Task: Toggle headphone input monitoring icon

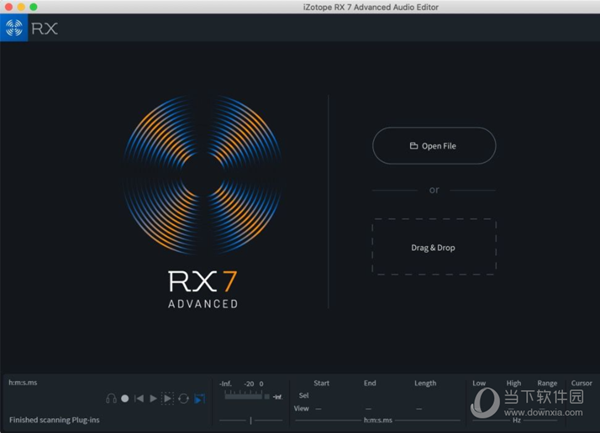Action: pos(111,399)
